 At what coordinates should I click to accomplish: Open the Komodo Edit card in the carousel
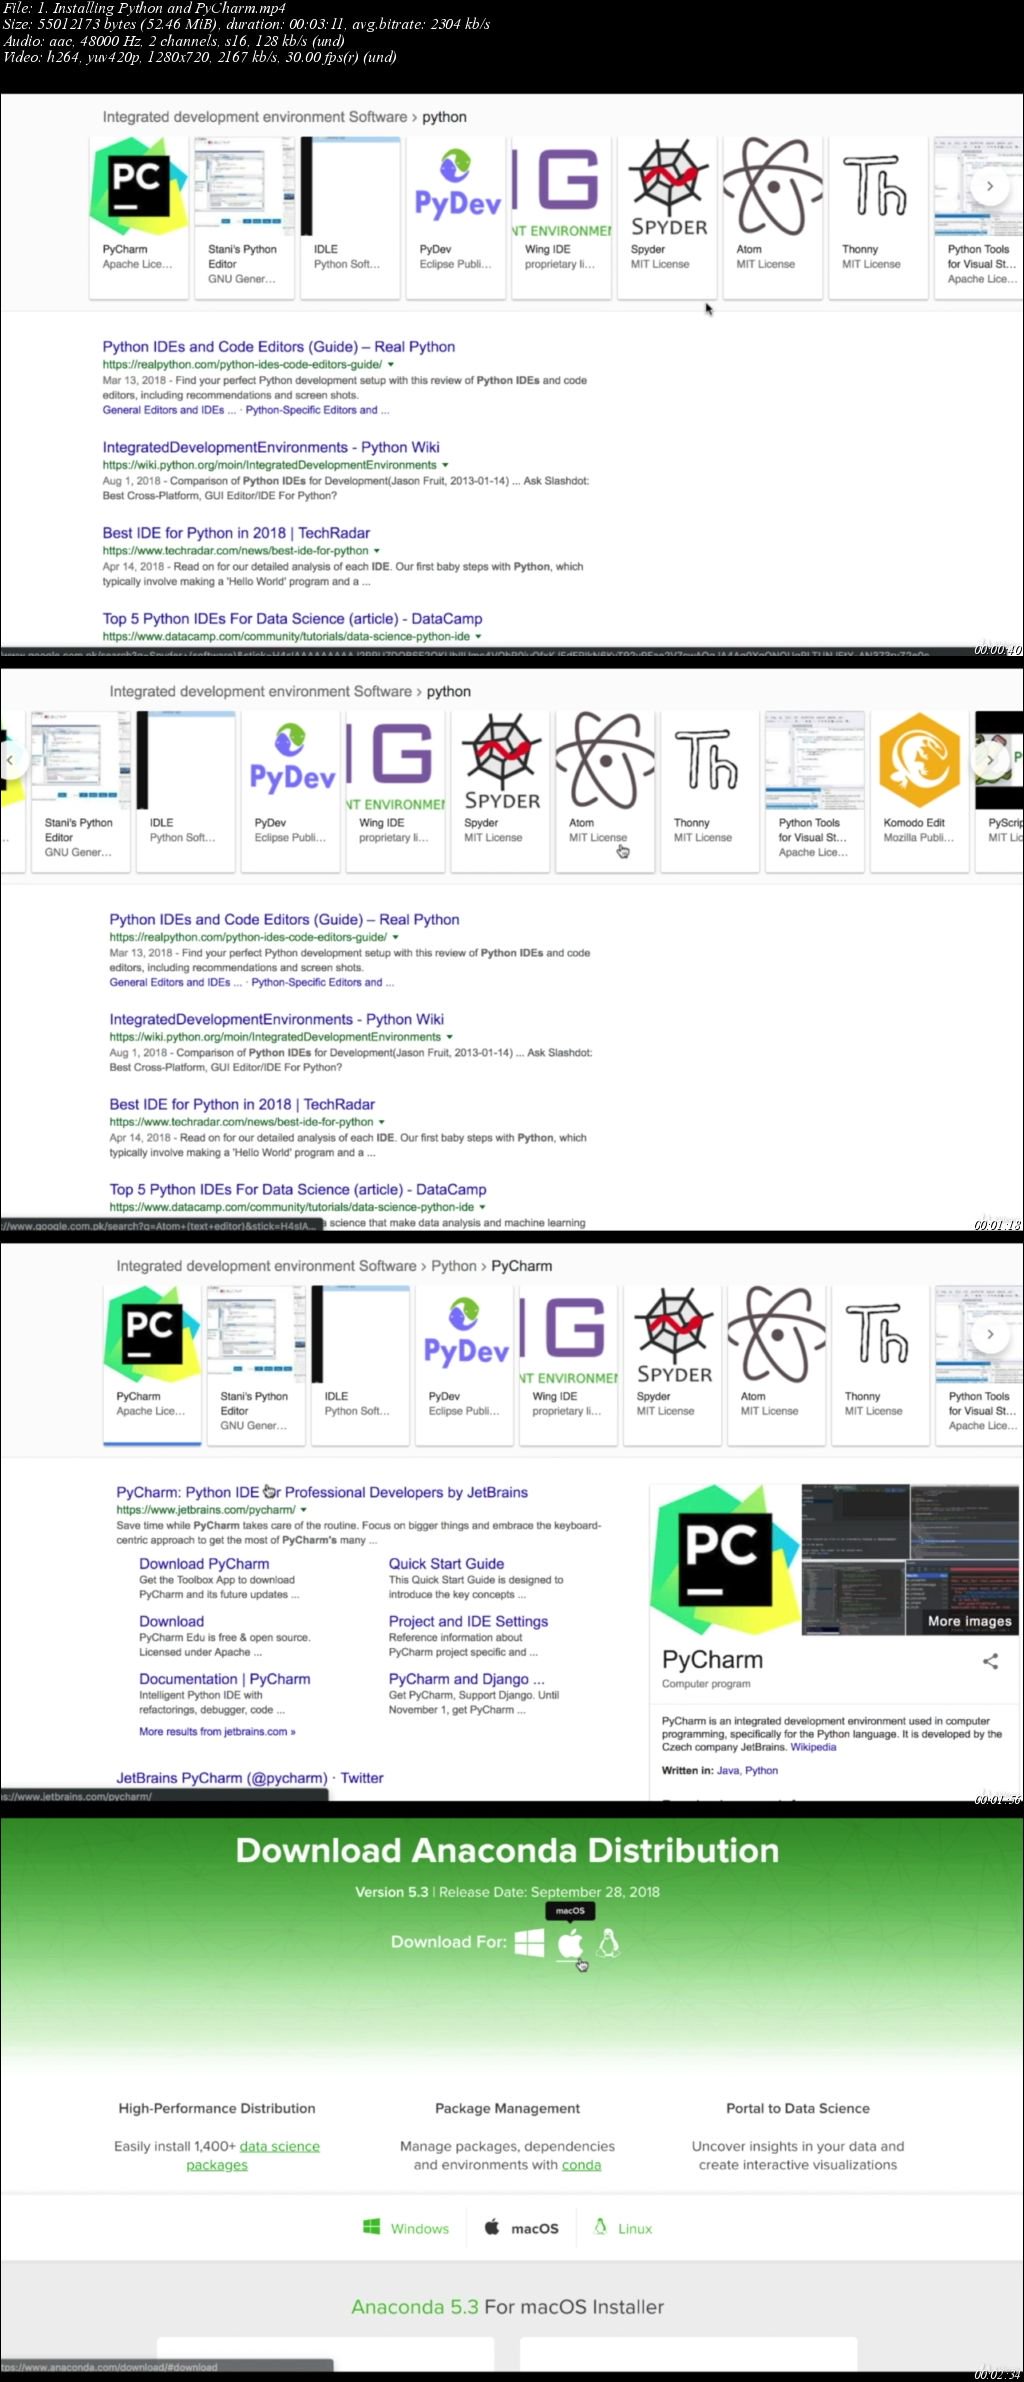(x=919, y=791)
